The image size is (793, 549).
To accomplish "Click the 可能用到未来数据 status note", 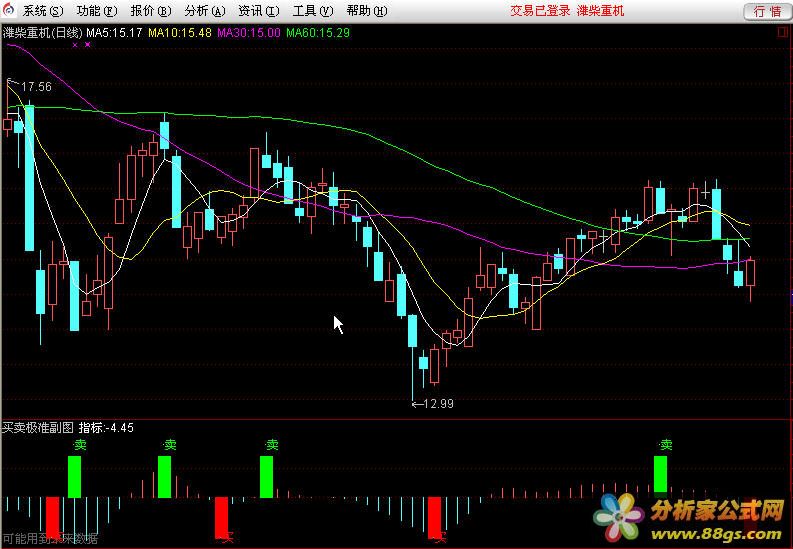I will point(50,539).
